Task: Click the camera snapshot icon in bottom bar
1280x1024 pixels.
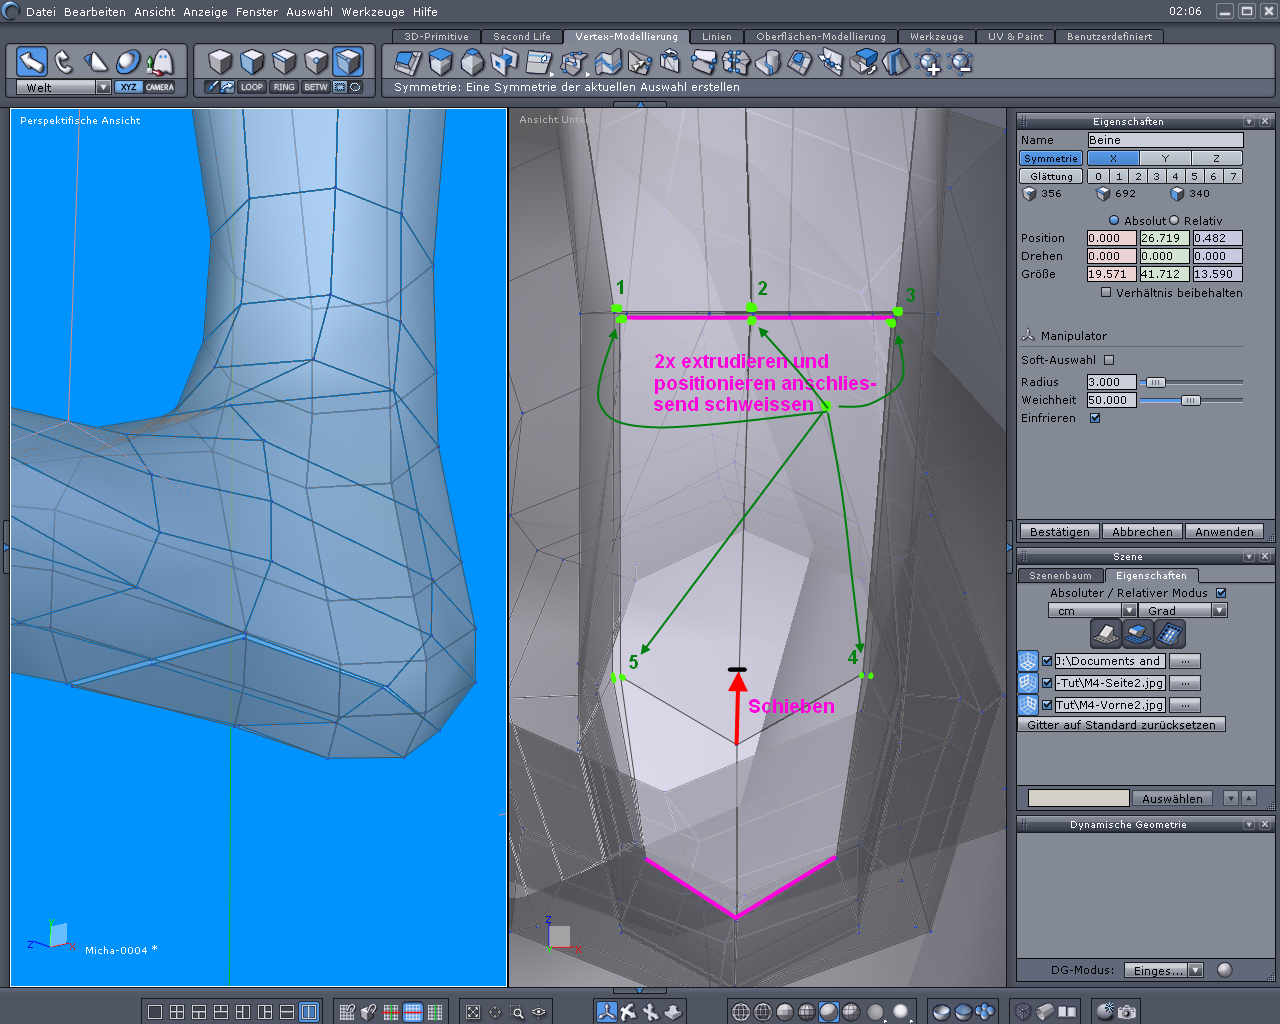Action: [1127, 1012]
